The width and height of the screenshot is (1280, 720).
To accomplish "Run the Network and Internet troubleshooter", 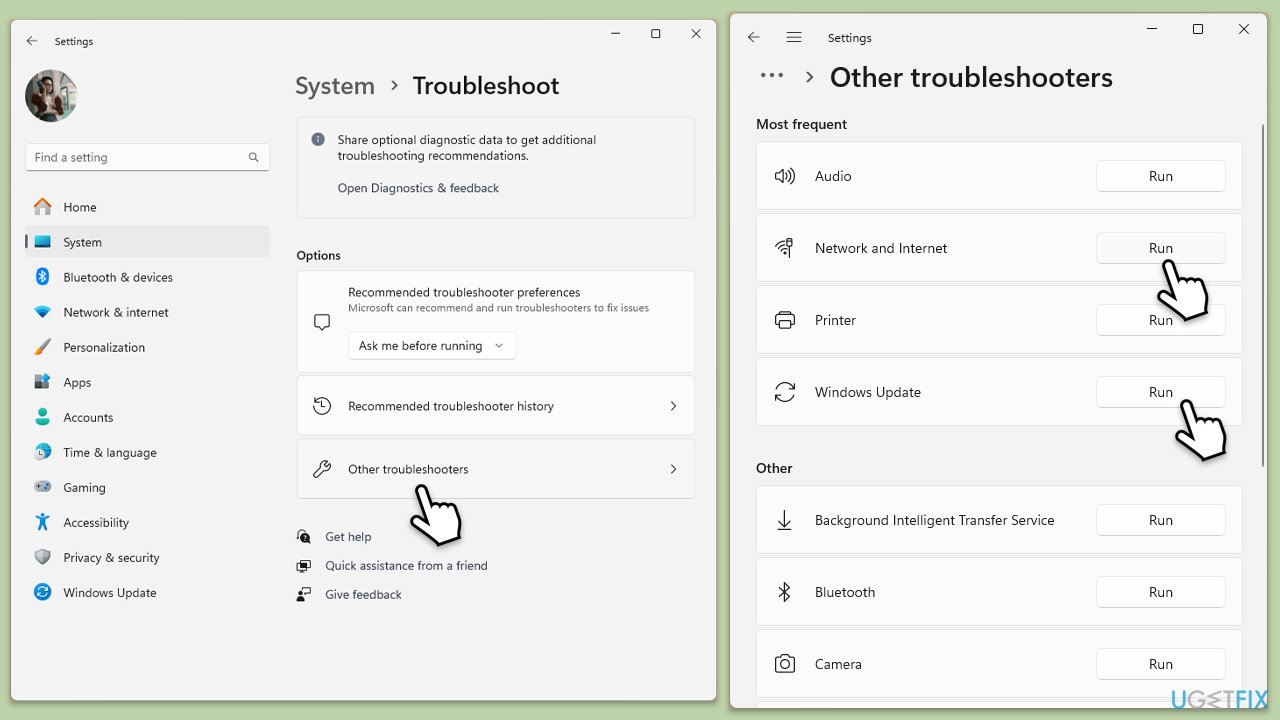I will pyautogui.click(x=1160, y=248).
